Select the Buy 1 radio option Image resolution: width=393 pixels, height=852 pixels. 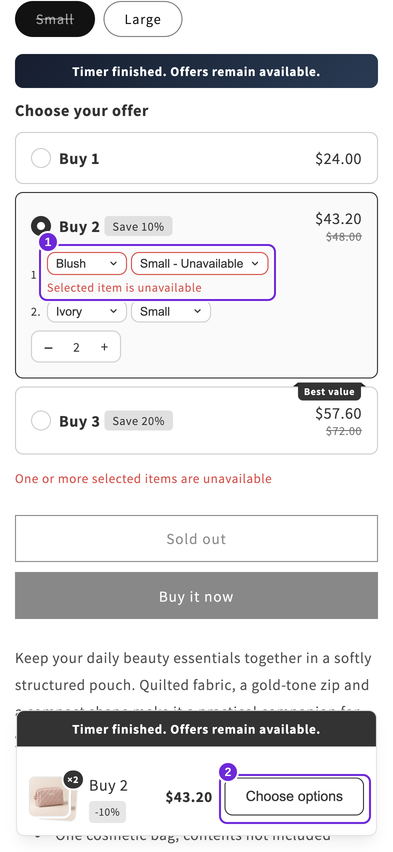(x=41, y=159)
